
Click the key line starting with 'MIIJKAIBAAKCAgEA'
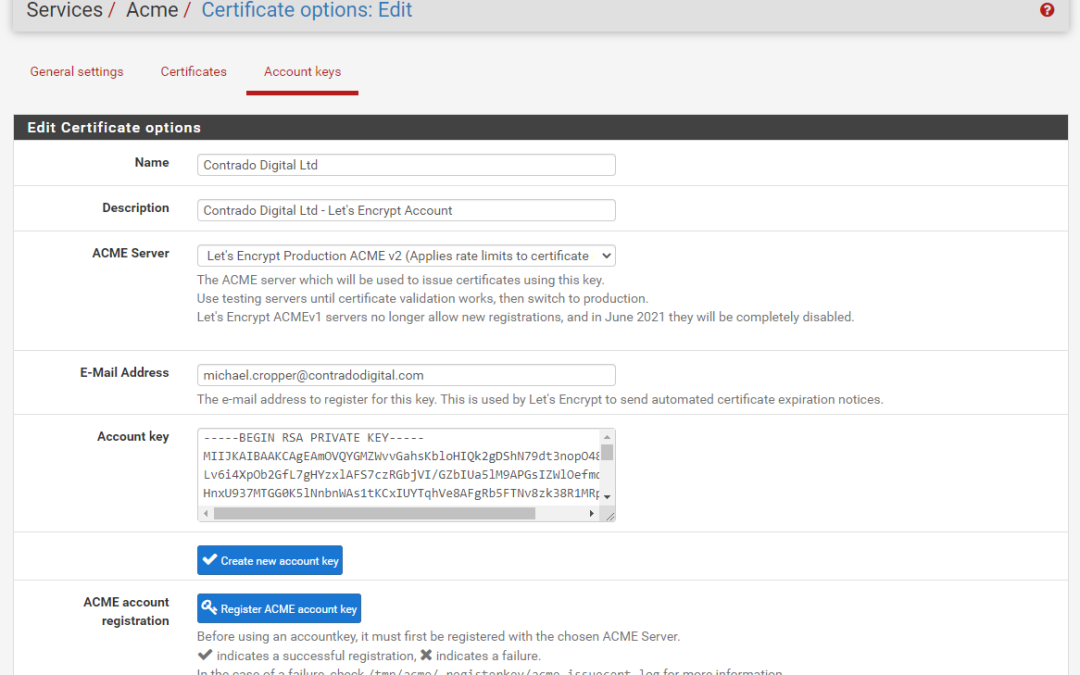401,456
